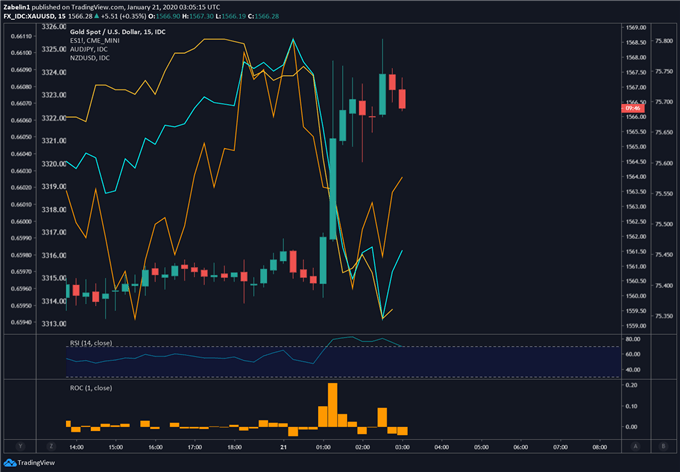Viewport: 680px width, 472px height.
Task: Click the 3313.00 ES1 axis label
Action: pos(54,324)
